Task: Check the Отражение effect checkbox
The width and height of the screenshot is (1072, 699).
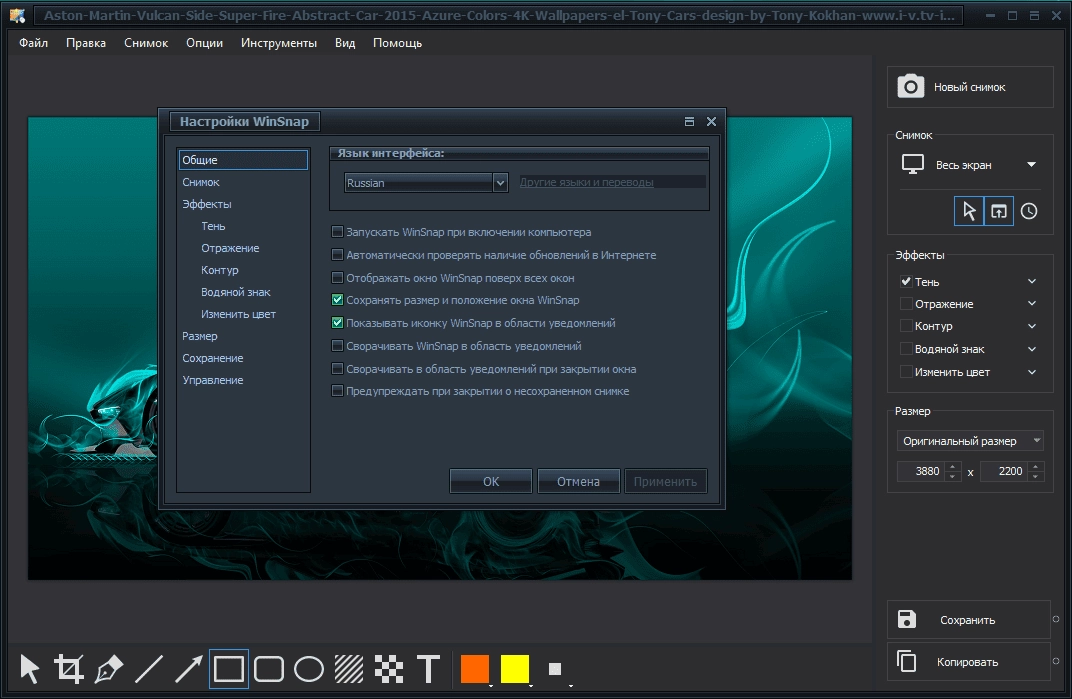Action: pos(906,304)
